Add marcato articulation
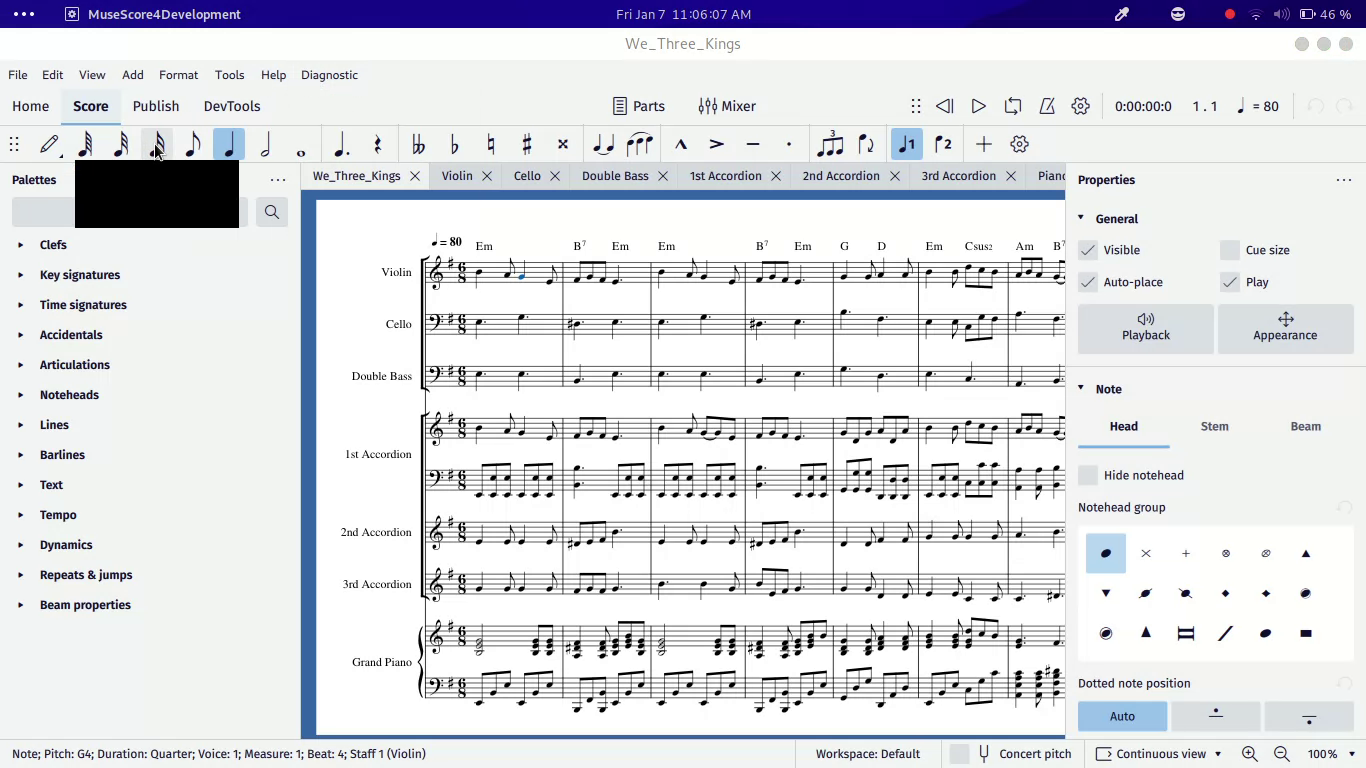The width and height of the screenshot is (1366, 768). pos(681,144)
